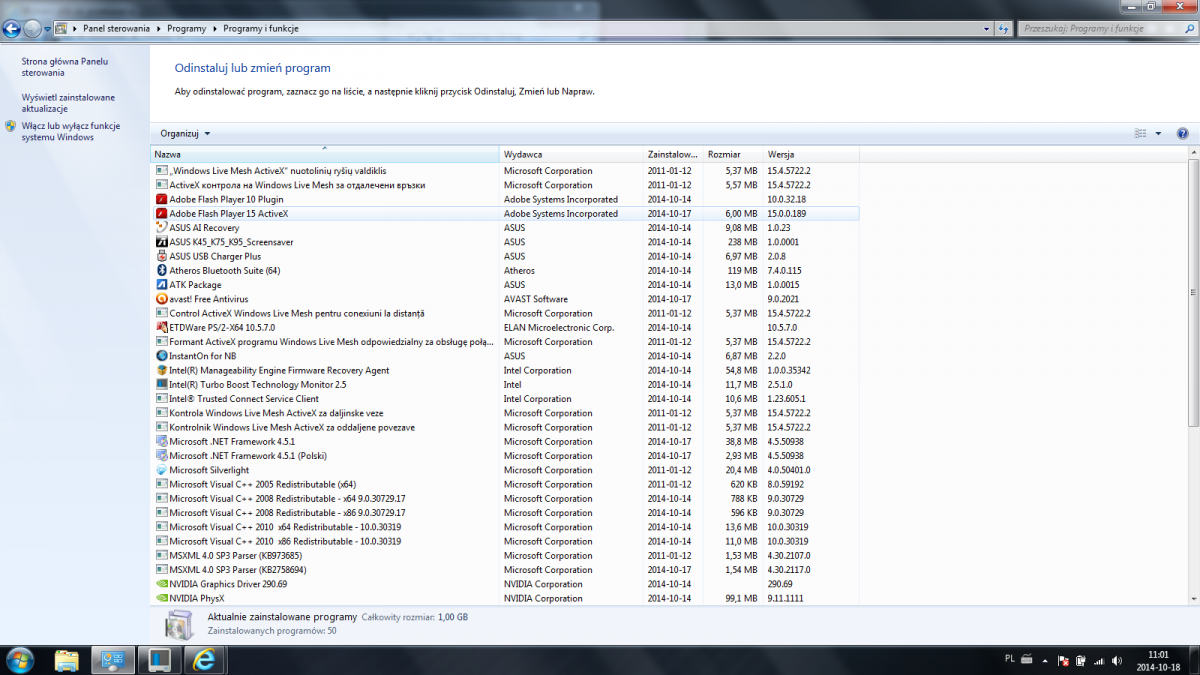Screen dimensions: 1200x675
Task: Select Kontrola Windows Live Mesh ActiveX za daljinske veze
Action: [x=505, y=413]
